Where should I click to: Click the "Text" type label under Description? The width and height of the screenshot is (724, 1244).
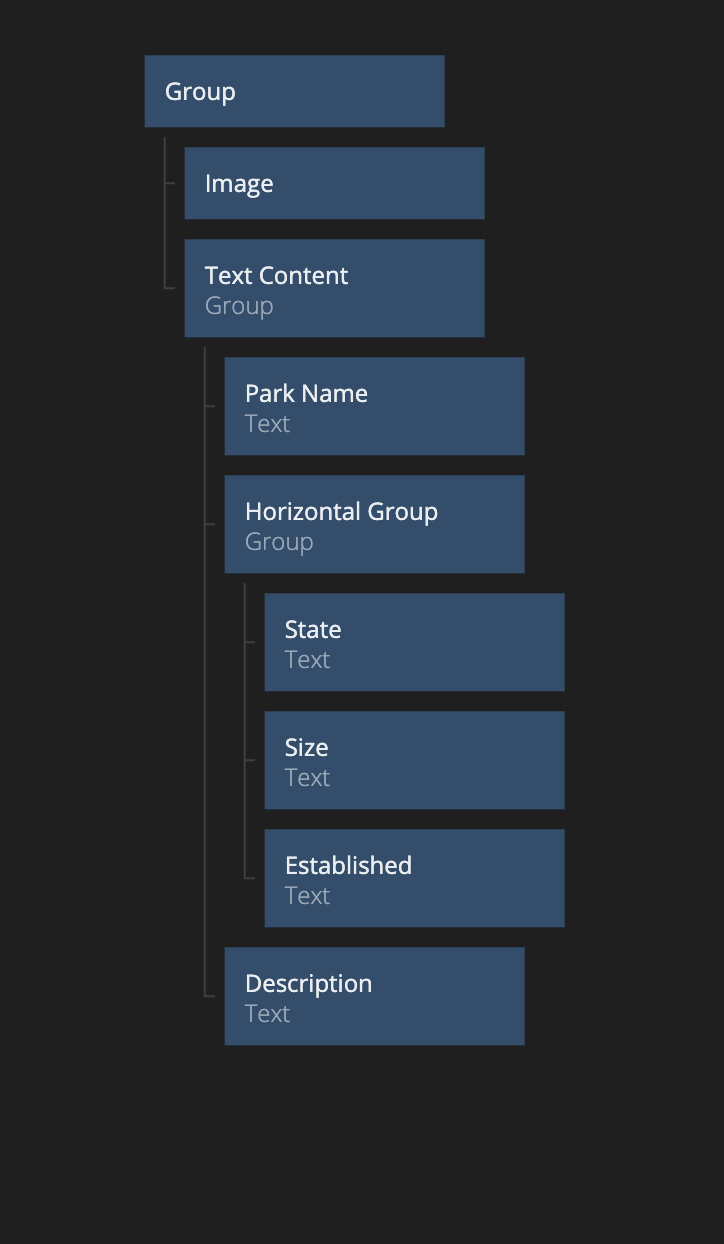[267, 1014]
